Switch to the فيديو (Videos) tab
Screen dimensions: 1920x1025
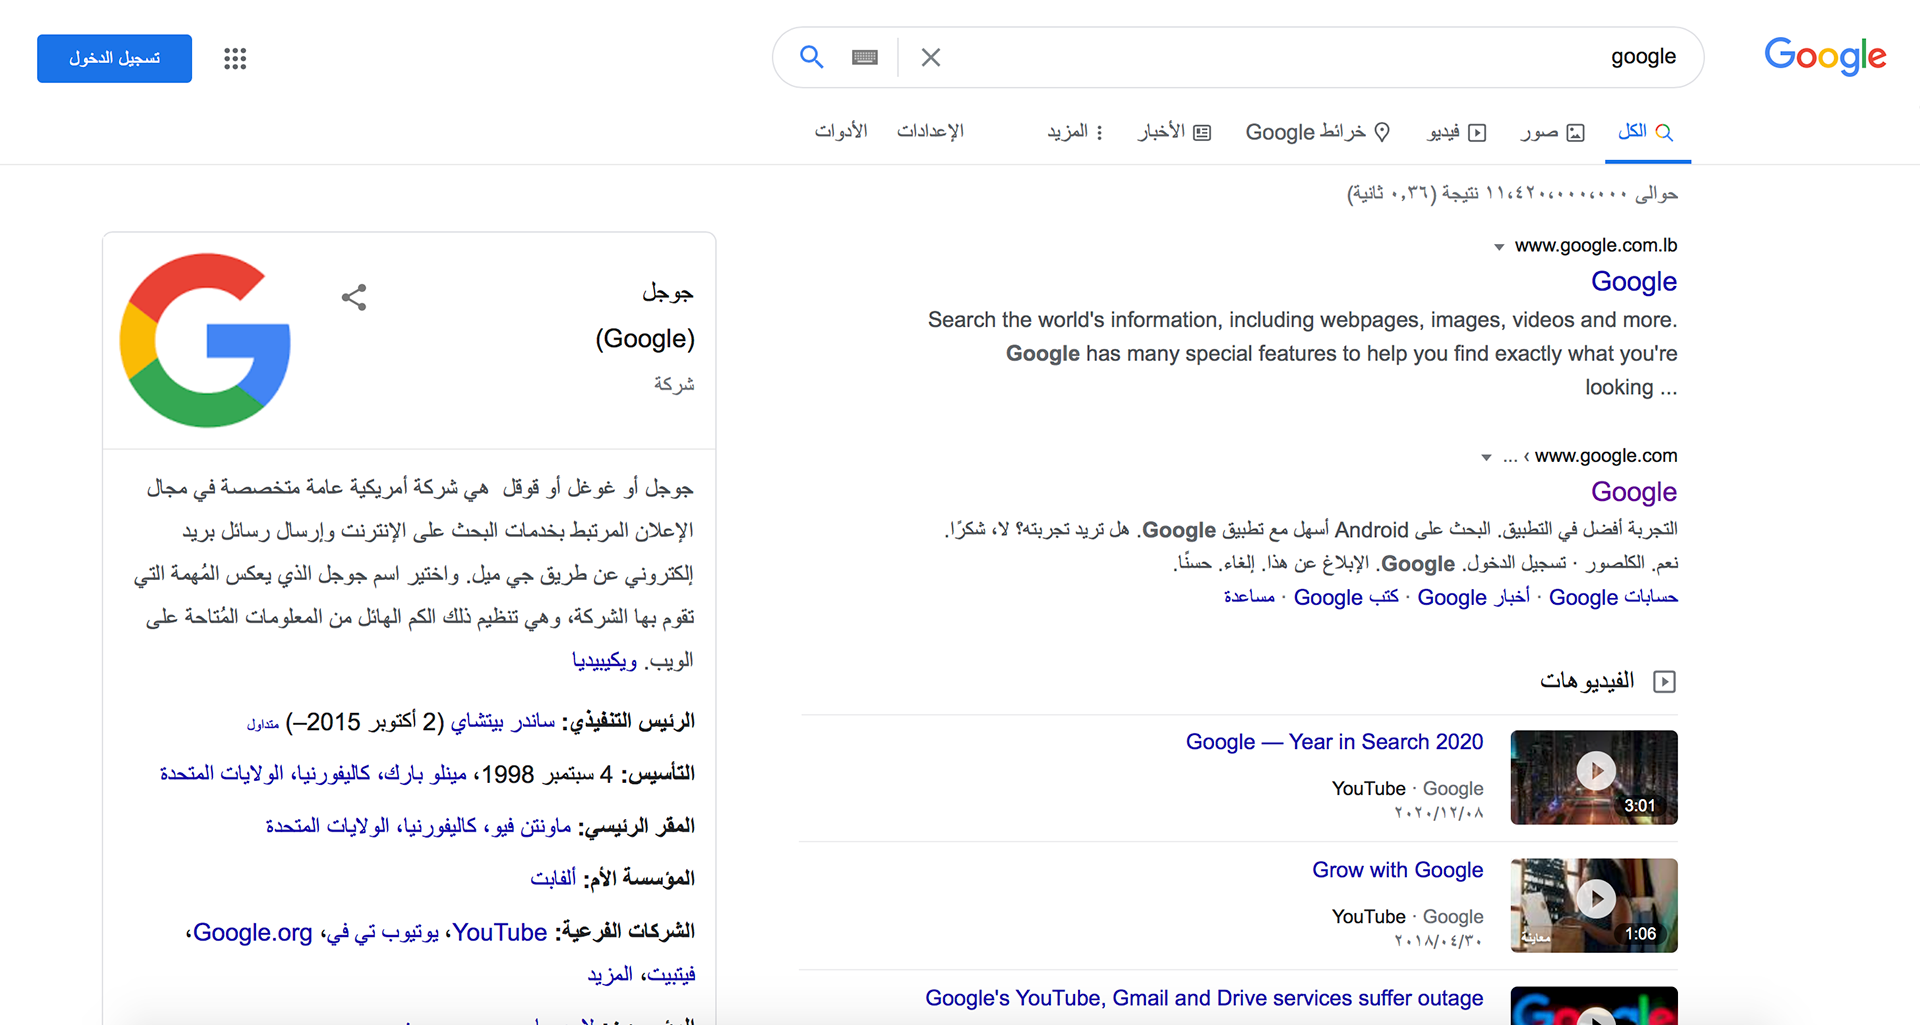coord(1457,132)
